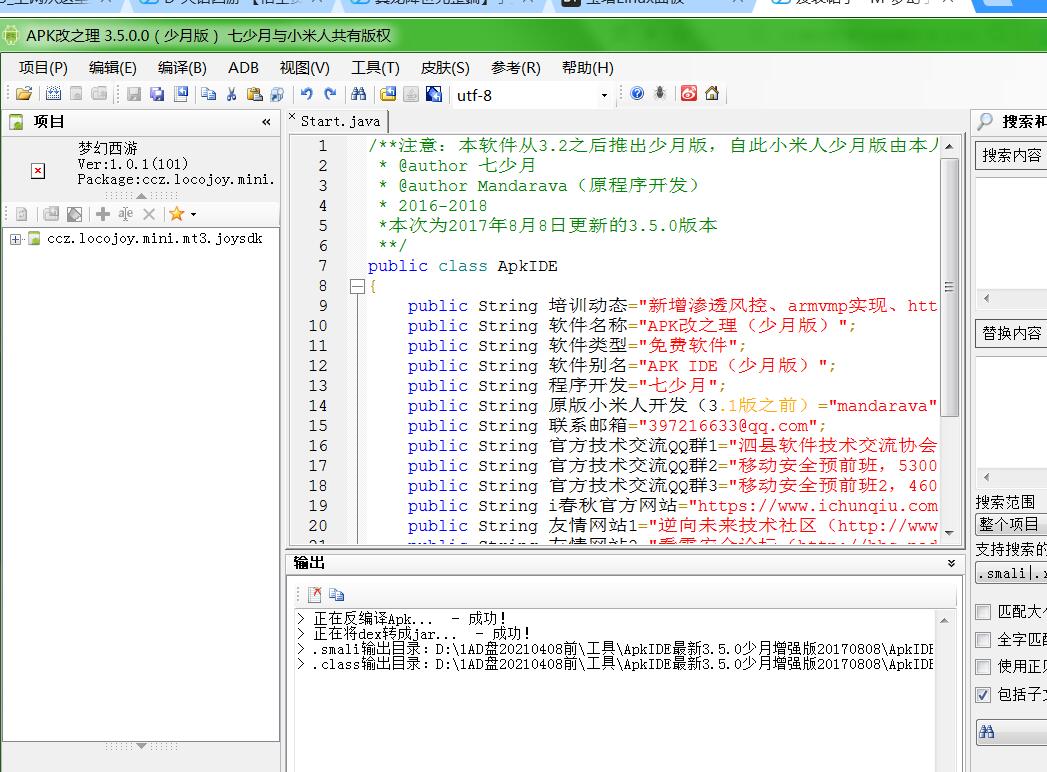
Task: Click the Undo arrow icon
Action: click(x=306, y=94)
